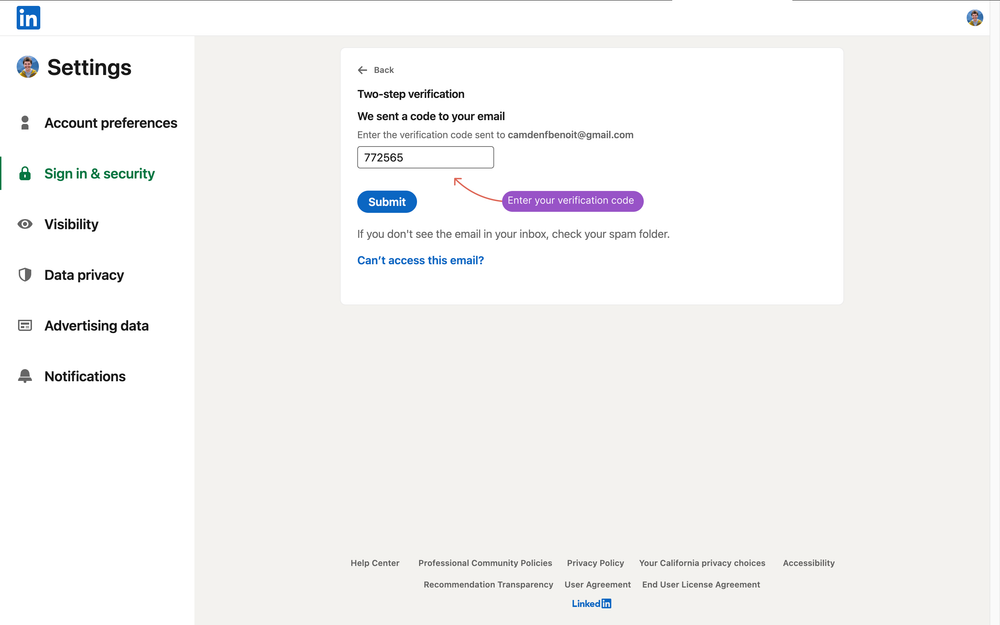Click the LinkedIn logo in the top bar
The width and height of the screenshot is (1000, 625).
[28, 17]
